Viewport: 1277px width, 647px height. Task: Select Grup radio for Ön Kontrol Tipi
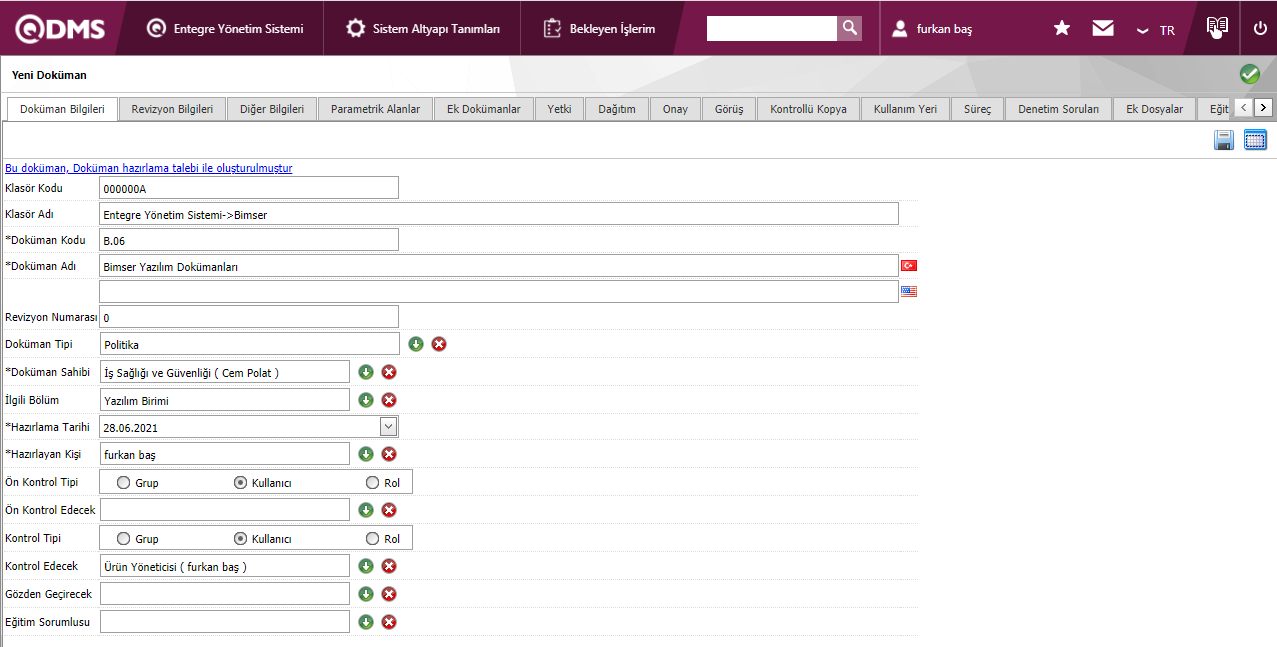[x=123, y=483]
